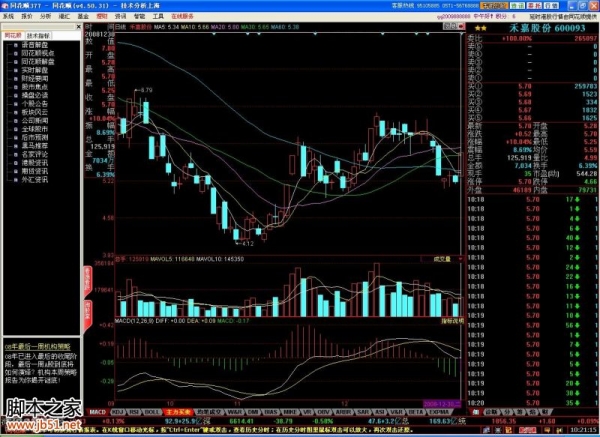Open the 工具 menu
The width and height of the screenshot is (600, 437).
click(x=158, y=16)
